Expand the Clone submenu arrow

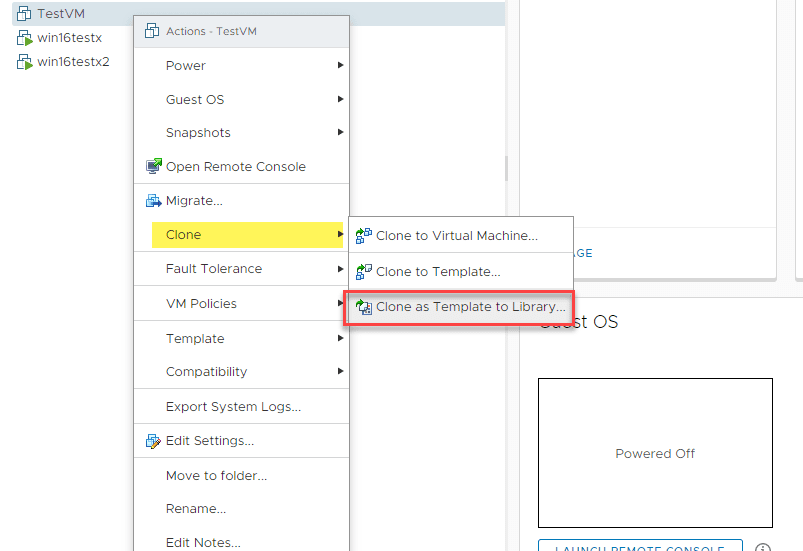[340, 234]
